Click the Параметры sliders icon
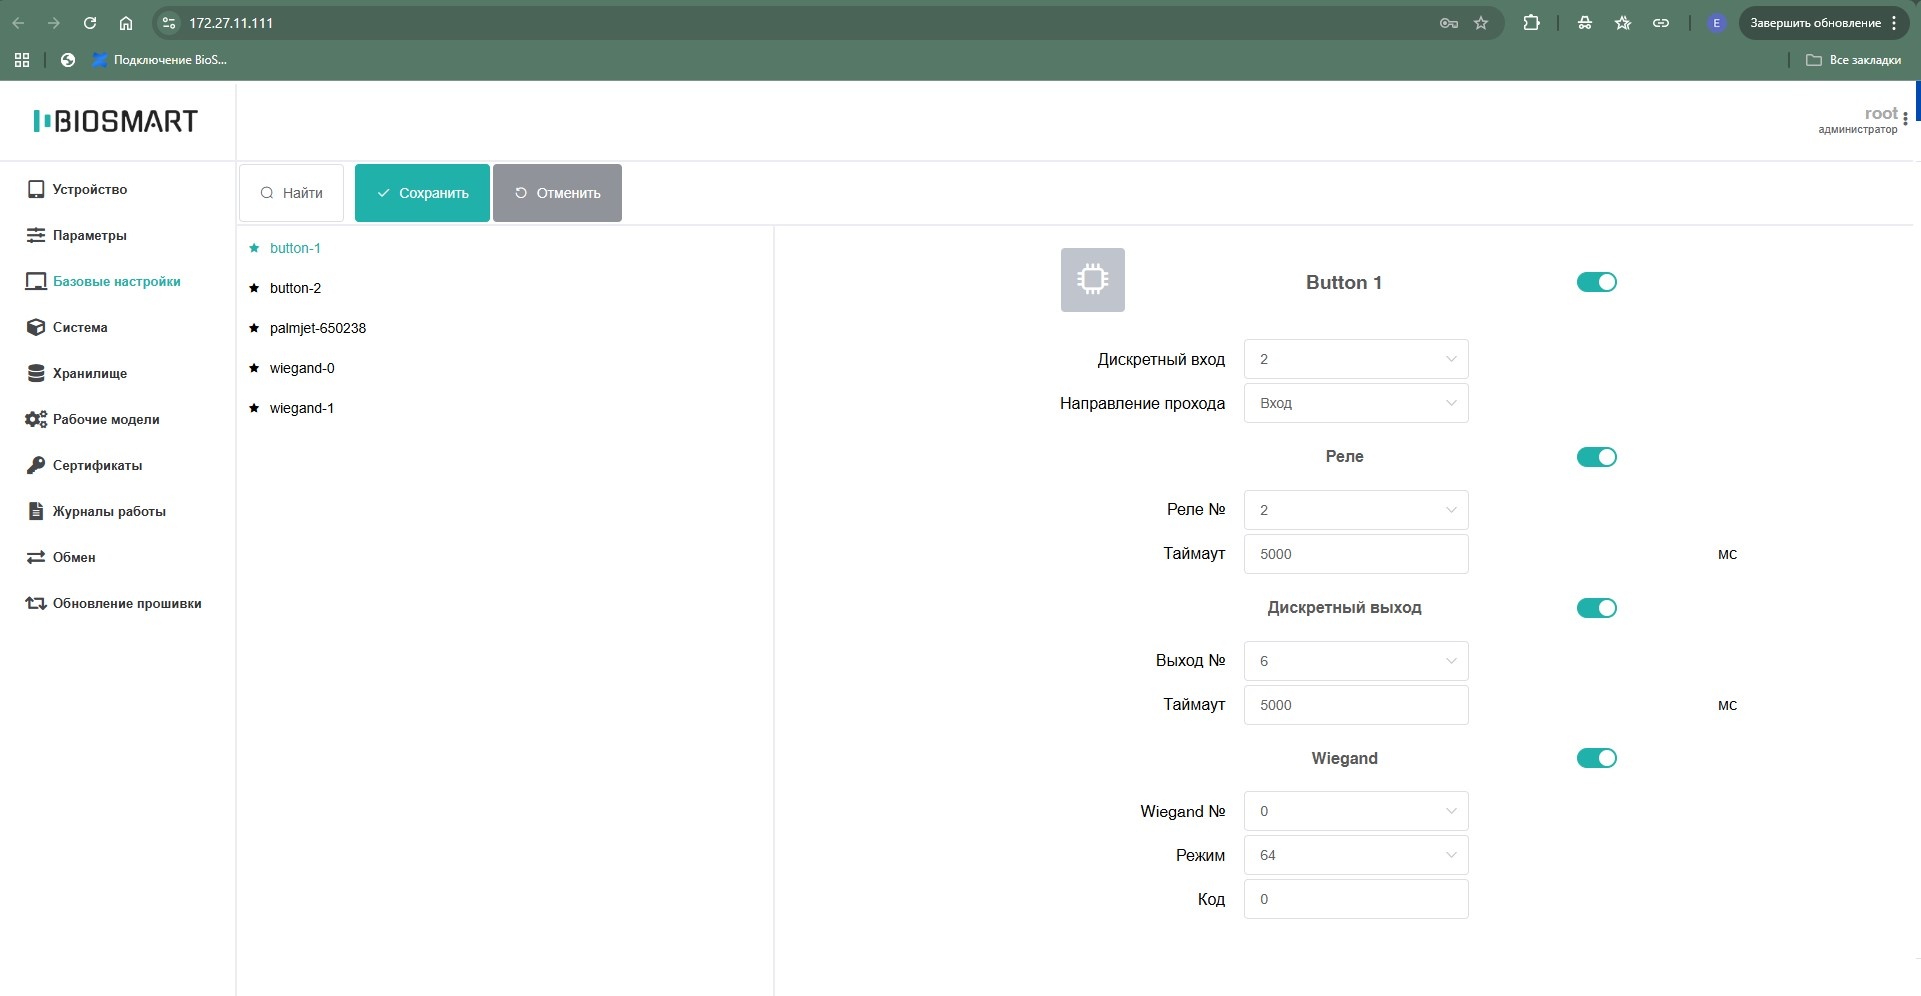The width and height of the screenshot is (1921, 996). pos(36,235)
